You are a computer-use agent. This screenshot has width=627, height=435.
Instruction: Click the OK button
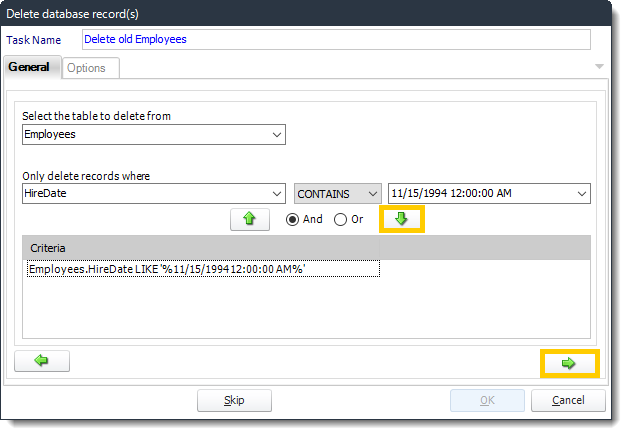tap(487, 400)
